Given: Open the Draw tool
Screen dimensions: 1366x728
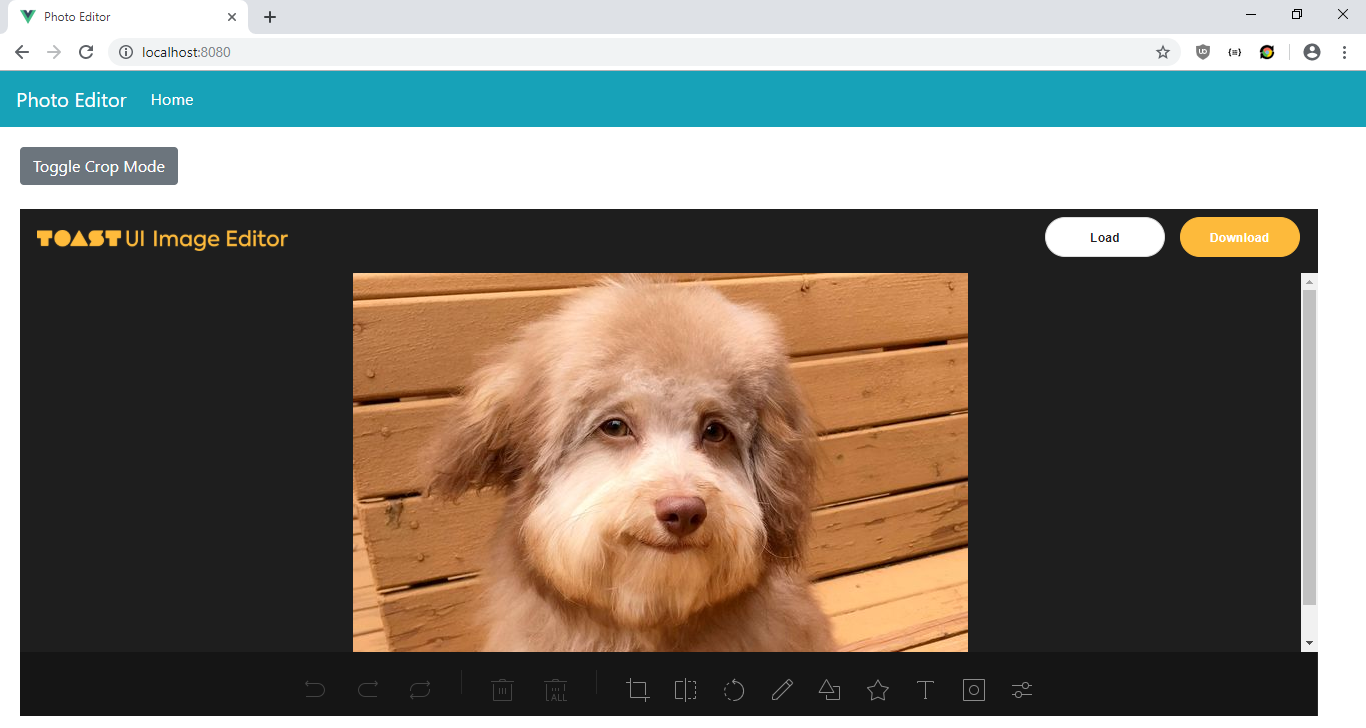Looking at the screenshot, I should (x=782, y=690).
